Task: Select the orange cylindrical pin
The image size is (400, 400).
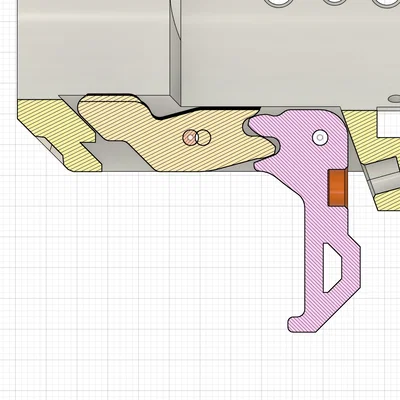Action: (338, 187)
